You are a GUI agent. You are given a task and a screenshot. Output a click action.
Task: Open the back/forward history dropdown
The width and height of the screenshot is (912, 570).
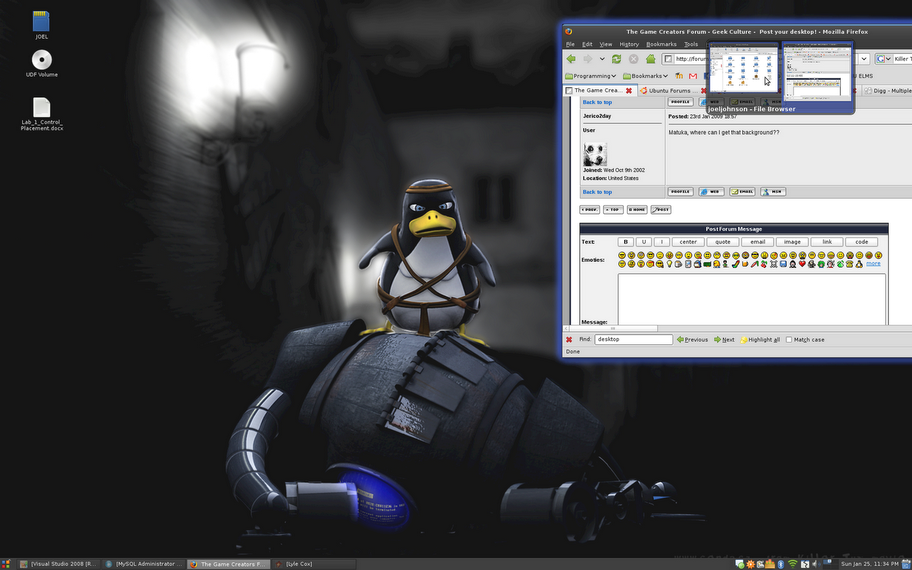[602, 59]
